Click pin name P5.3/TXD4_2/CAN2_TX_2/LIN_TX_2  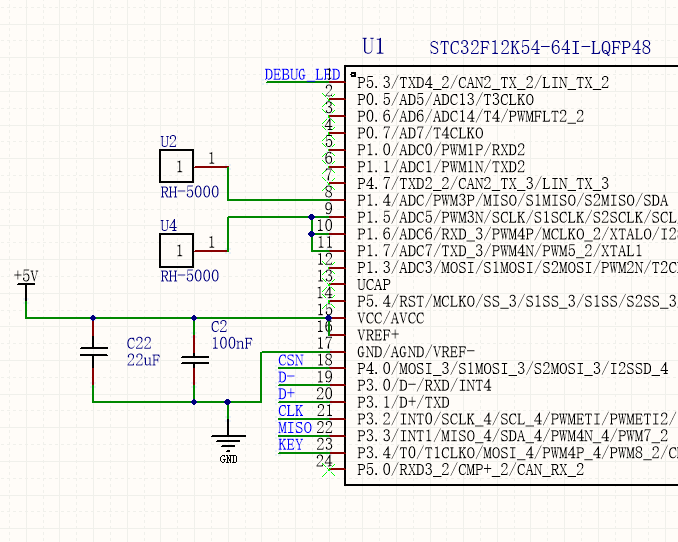[483, 82]
